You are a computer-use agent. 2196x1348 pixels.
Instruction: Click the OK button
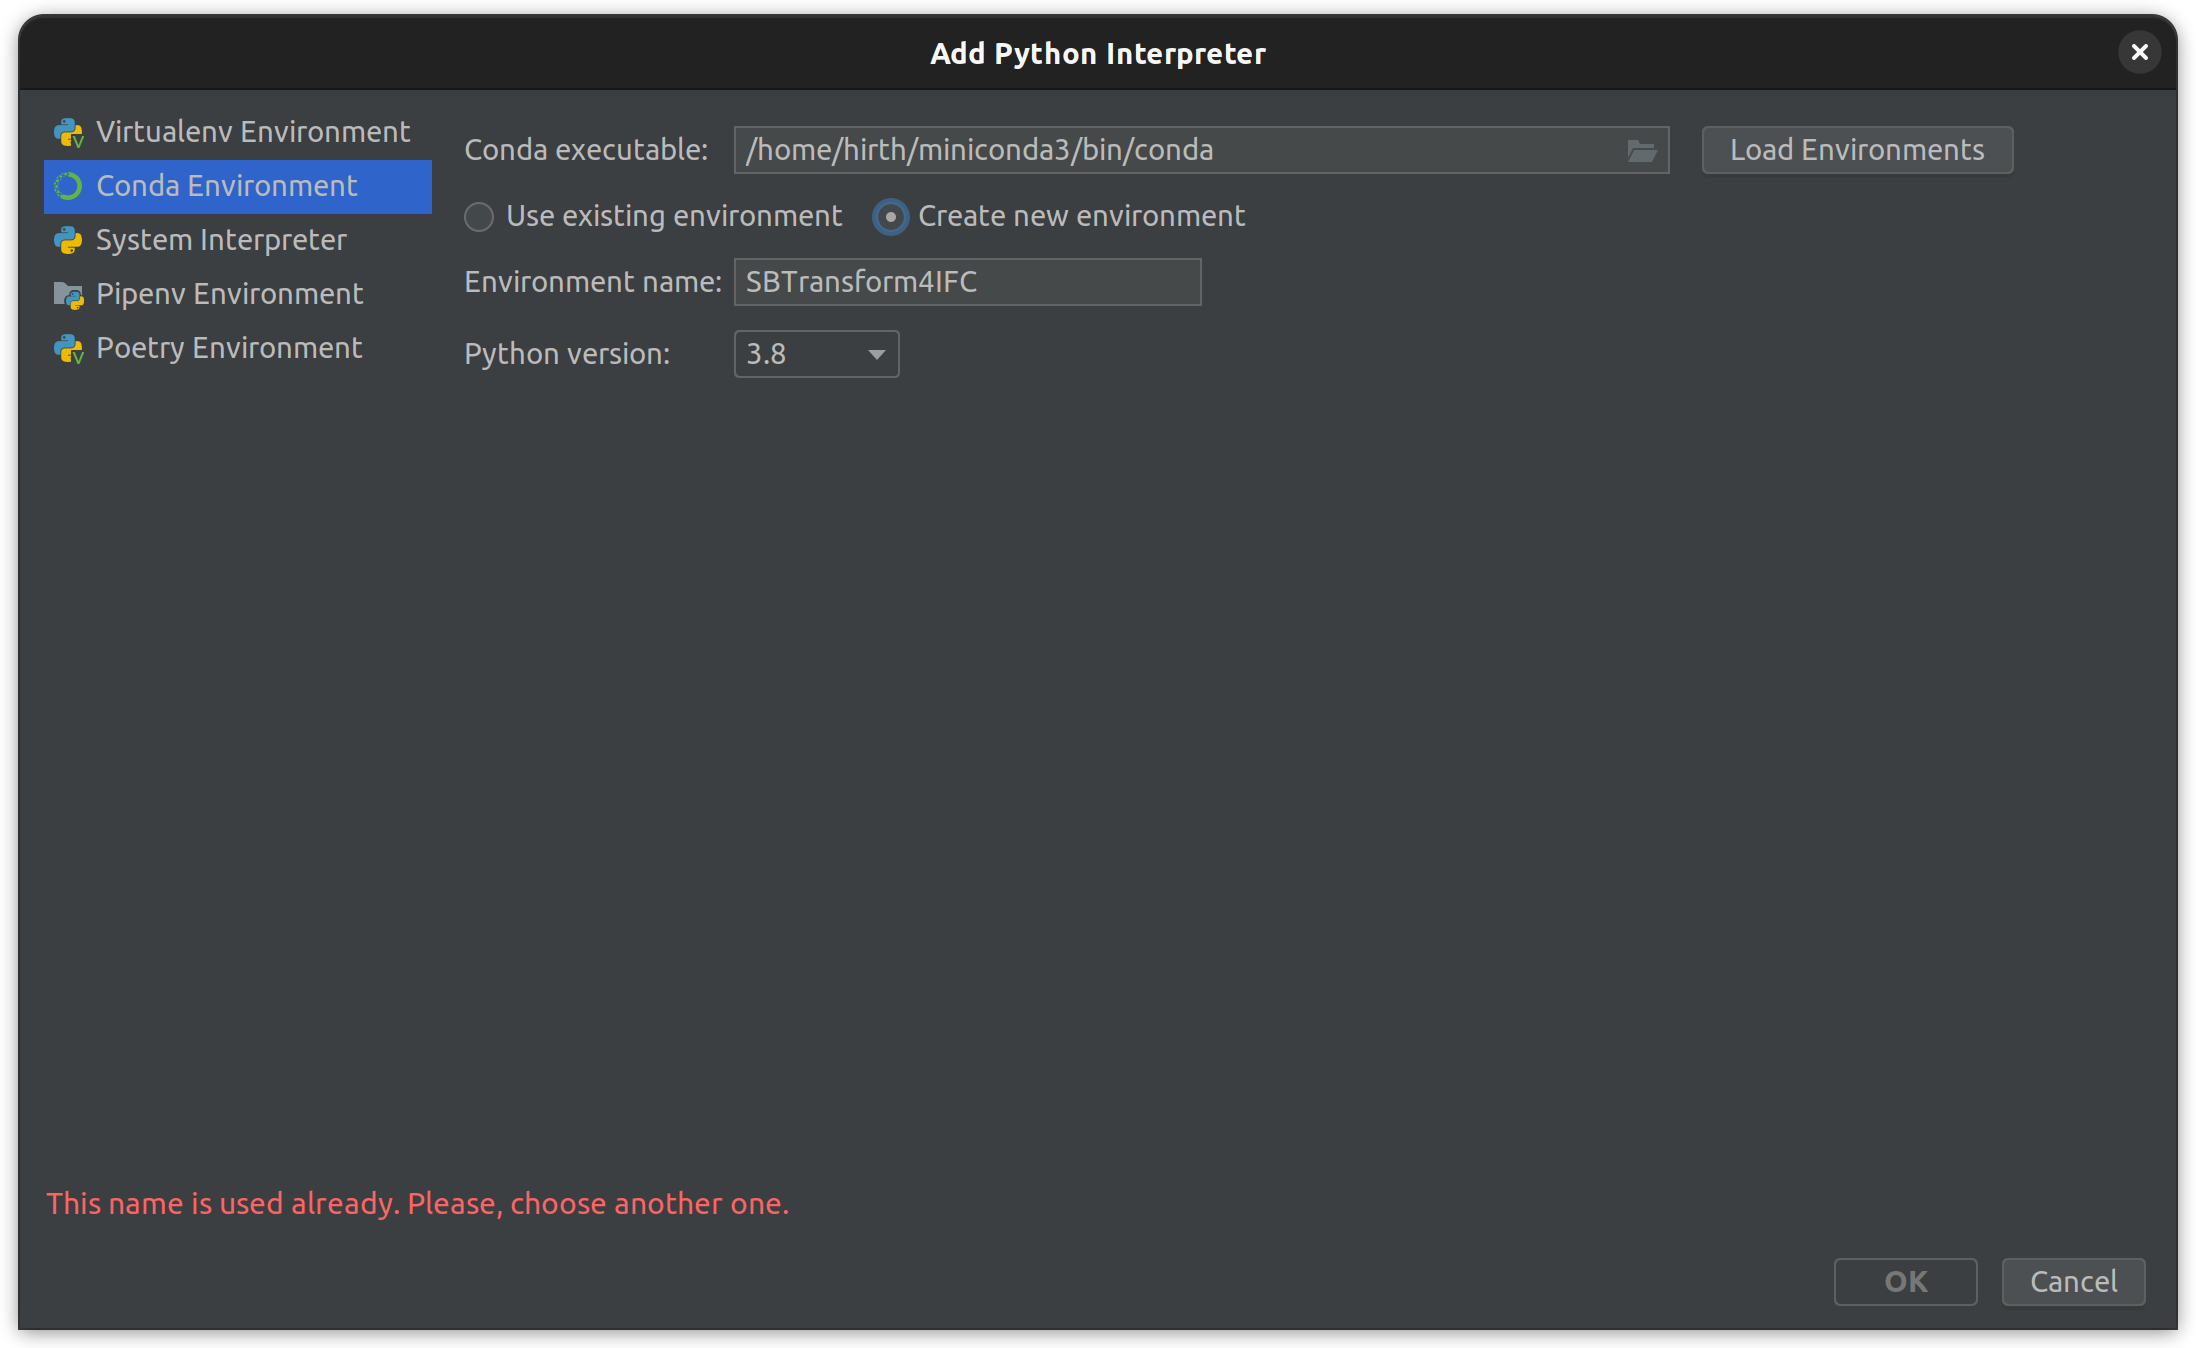[x=1904, y=1282]
